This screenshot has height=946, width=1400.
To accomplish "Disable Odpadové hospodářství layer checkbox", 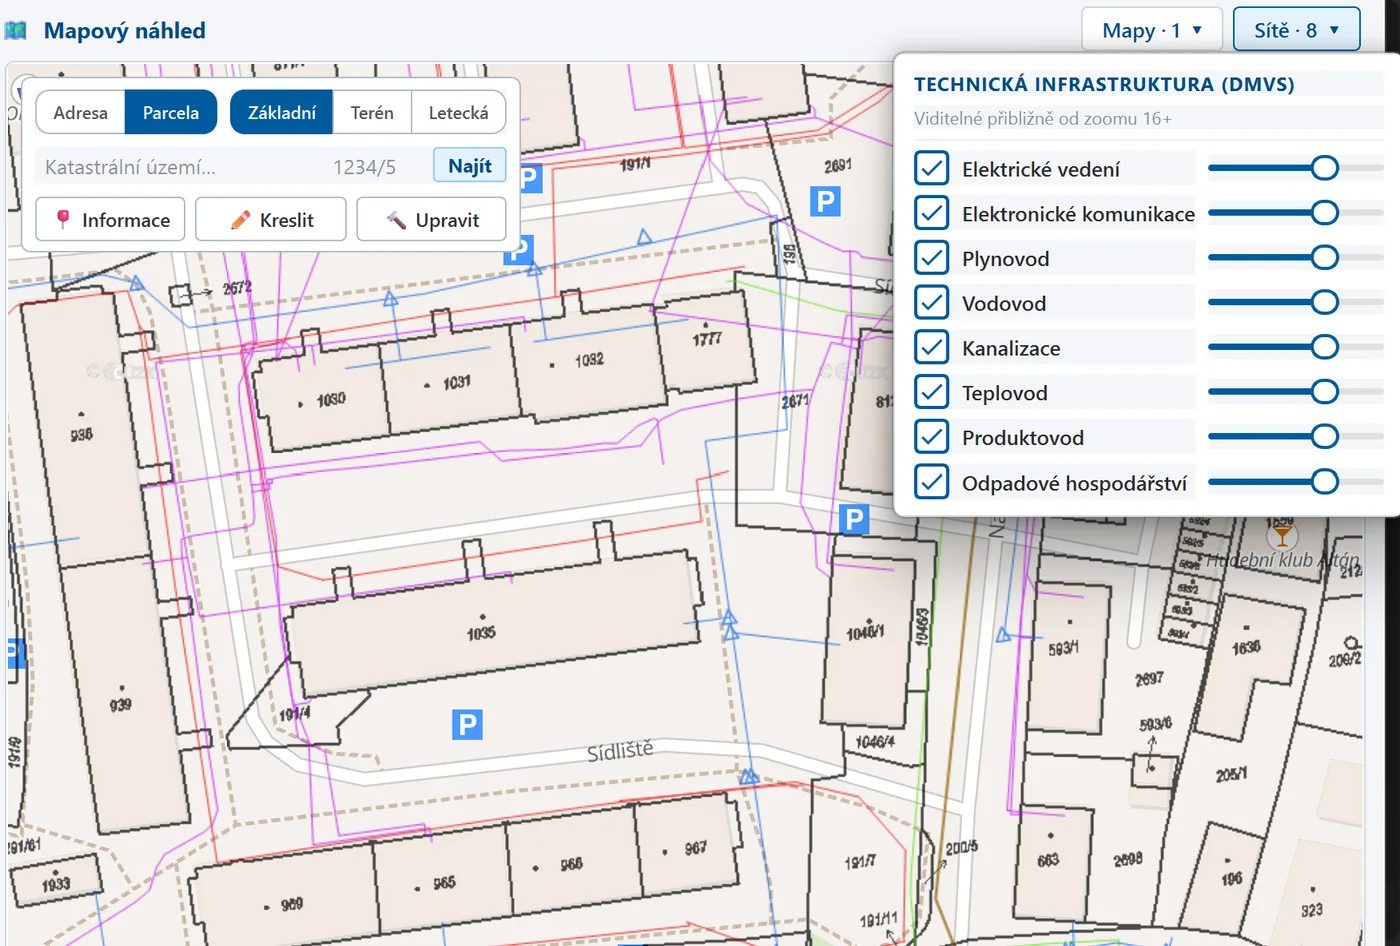I will (x=932, y=482).
